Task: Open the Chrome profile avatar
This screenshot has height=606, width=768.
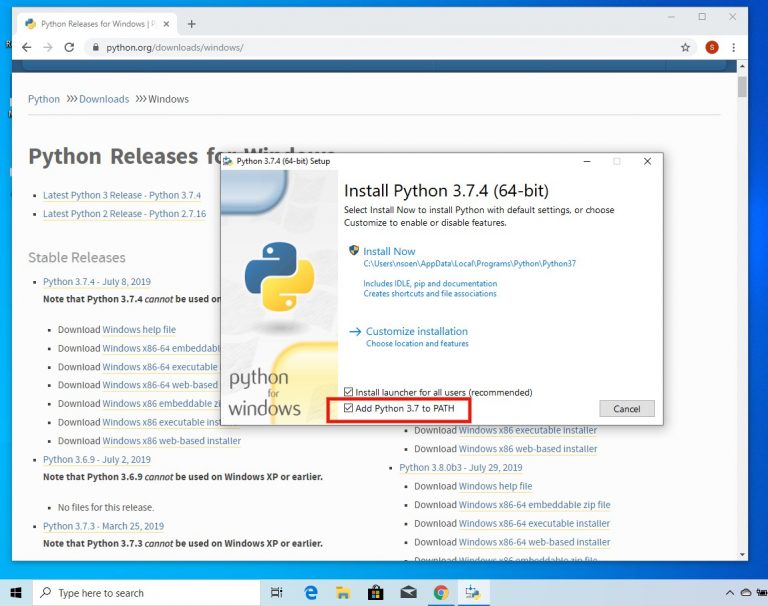Action: (711, 47)
